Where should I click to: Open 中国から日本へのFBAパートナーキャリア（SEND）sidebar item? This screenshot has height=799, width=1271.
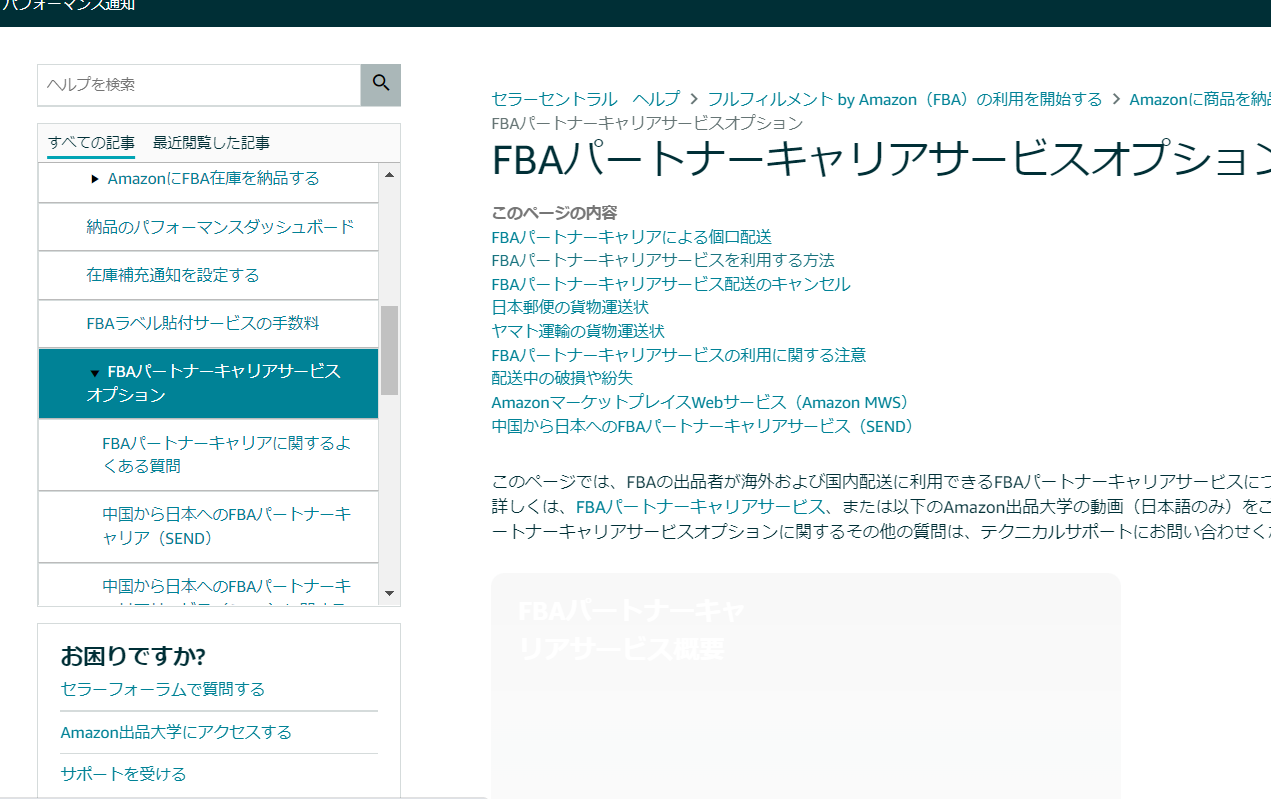pos(226,526)
